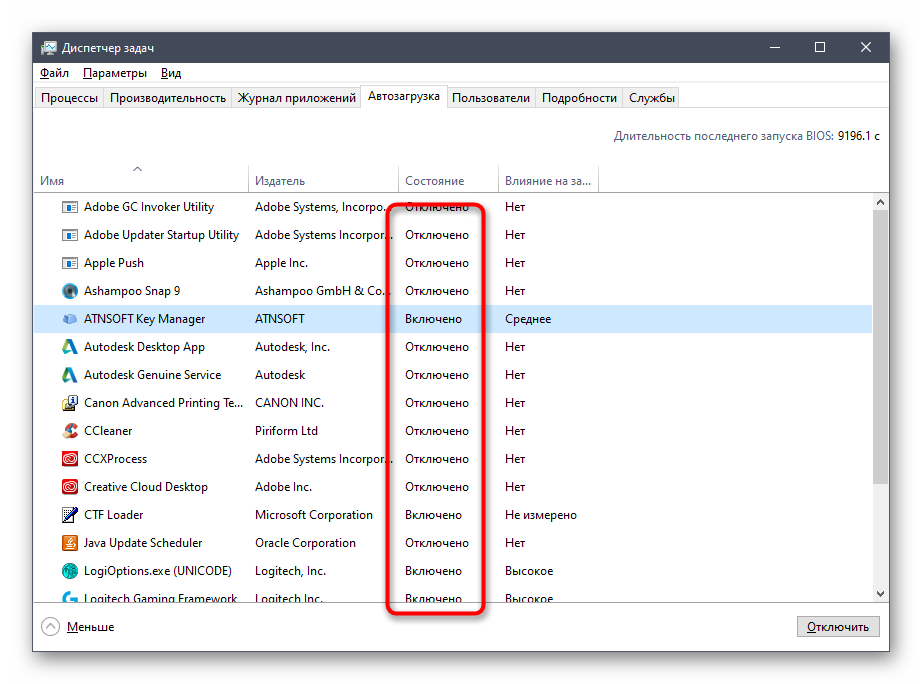This screenshot has height=684, width=922.
Task: Select the LogiOptions.exe icon
Action: pos(69,571)
